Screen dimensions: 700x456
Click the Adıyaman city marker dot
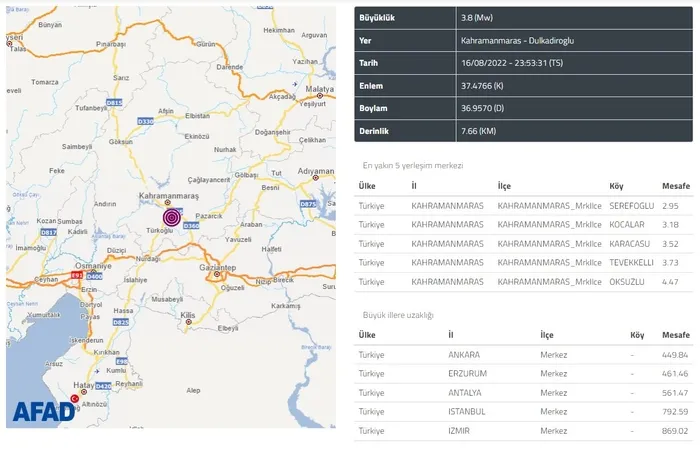[316, 178]
